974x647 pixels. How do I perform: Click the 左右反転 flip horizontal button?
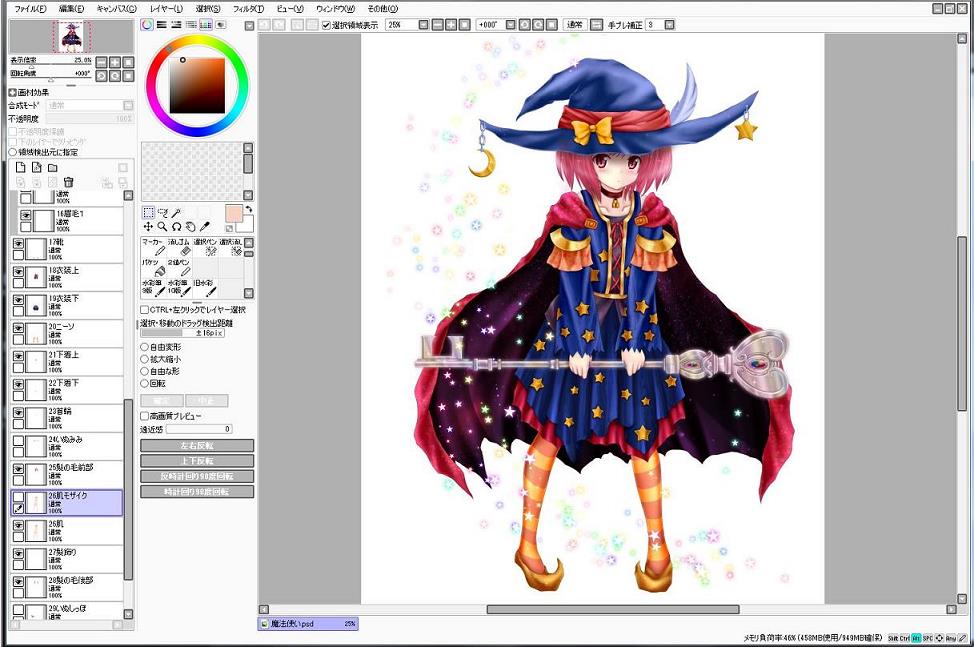pyautogui.click(x=197, y=446)
